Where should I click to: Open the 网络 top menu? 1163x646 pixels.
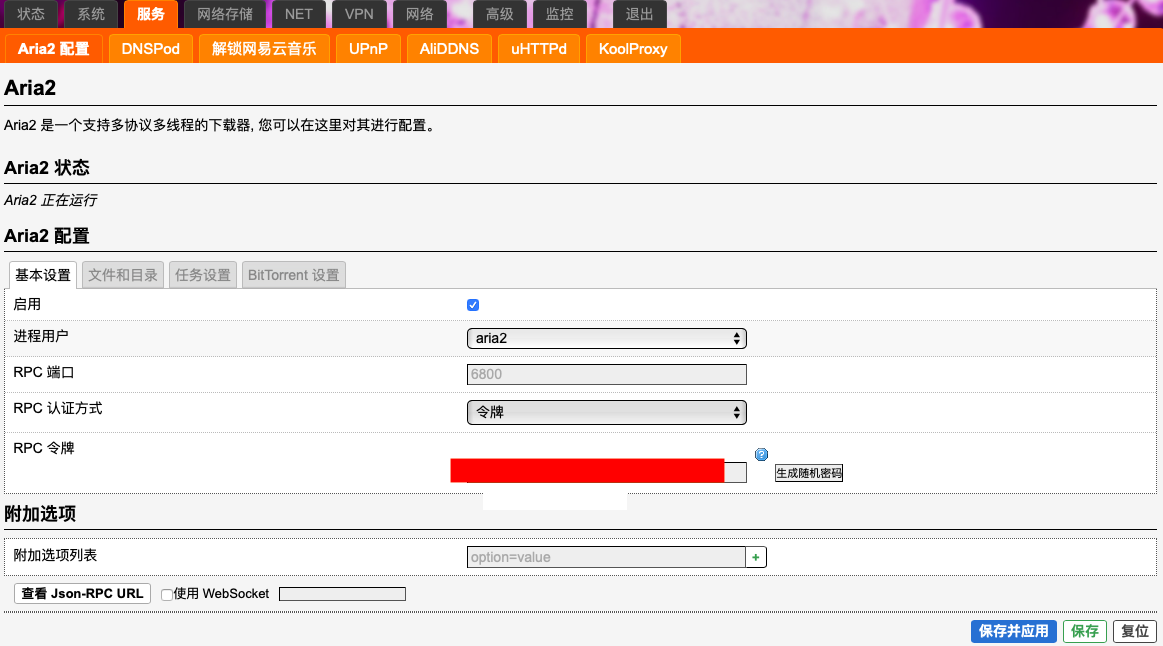tap(419, 14)
